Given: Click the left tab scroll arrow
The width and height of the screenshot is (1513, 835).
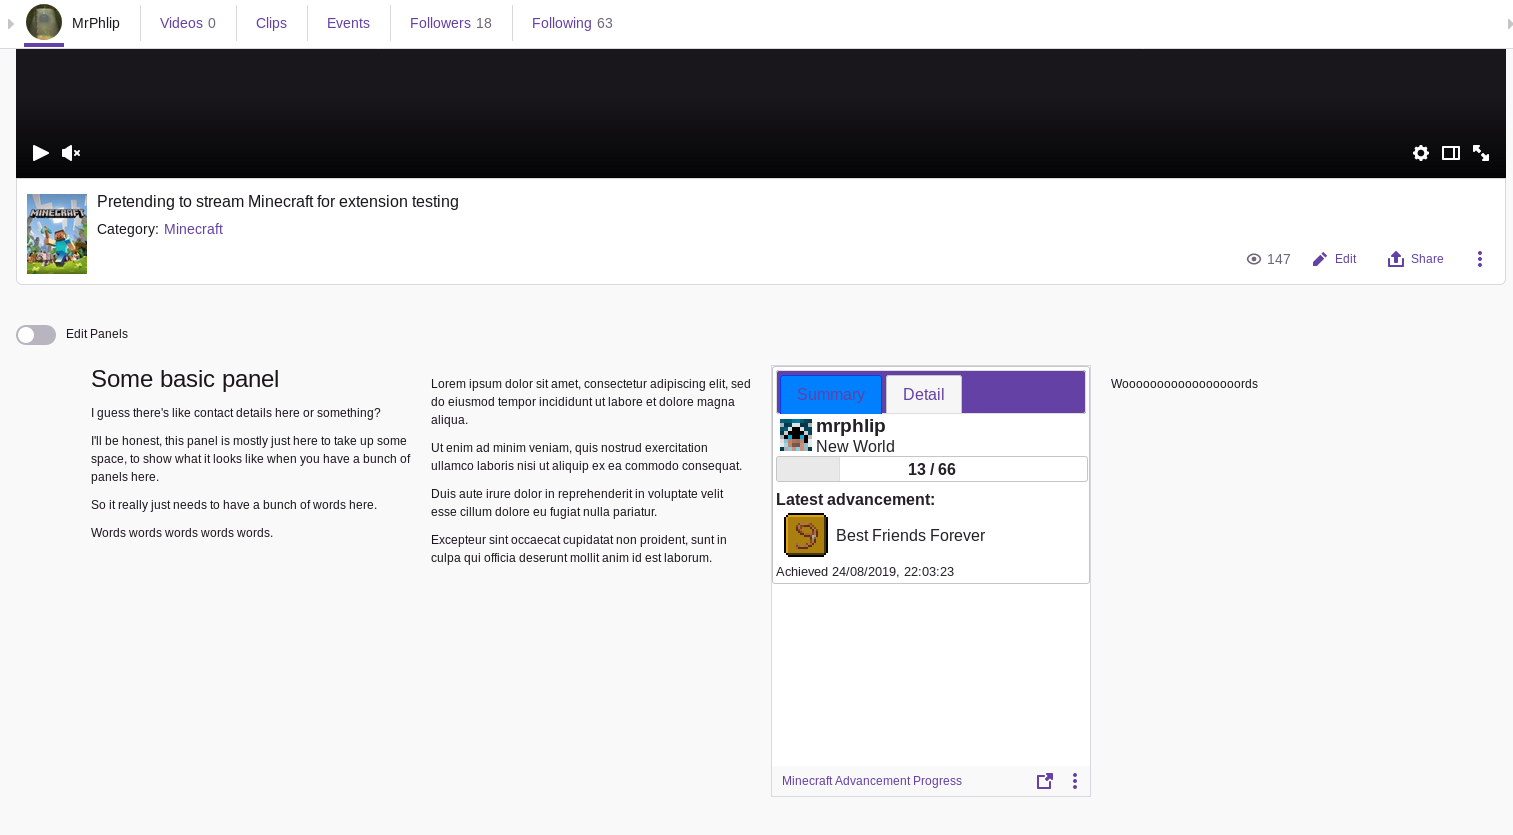Looking at the screenshot, I should [11, 23].
